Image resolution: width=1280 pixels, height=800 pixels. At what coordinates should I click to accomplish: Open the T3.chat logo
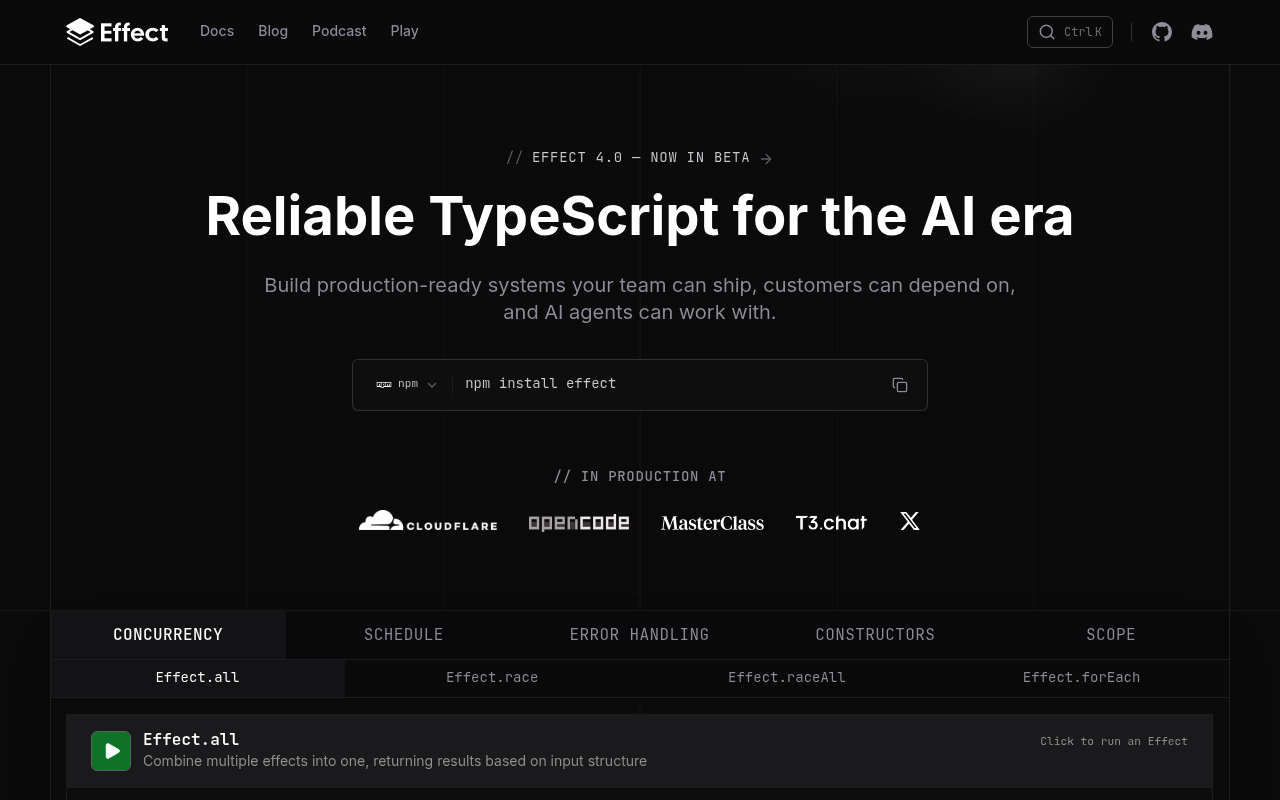[x=831, y=522]
